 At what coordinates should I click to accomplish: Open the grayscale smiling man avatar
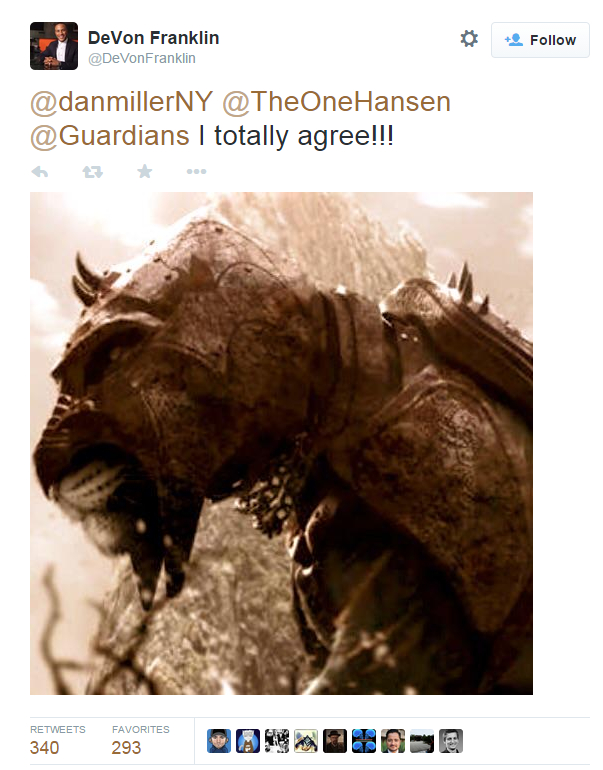point(451,741)
